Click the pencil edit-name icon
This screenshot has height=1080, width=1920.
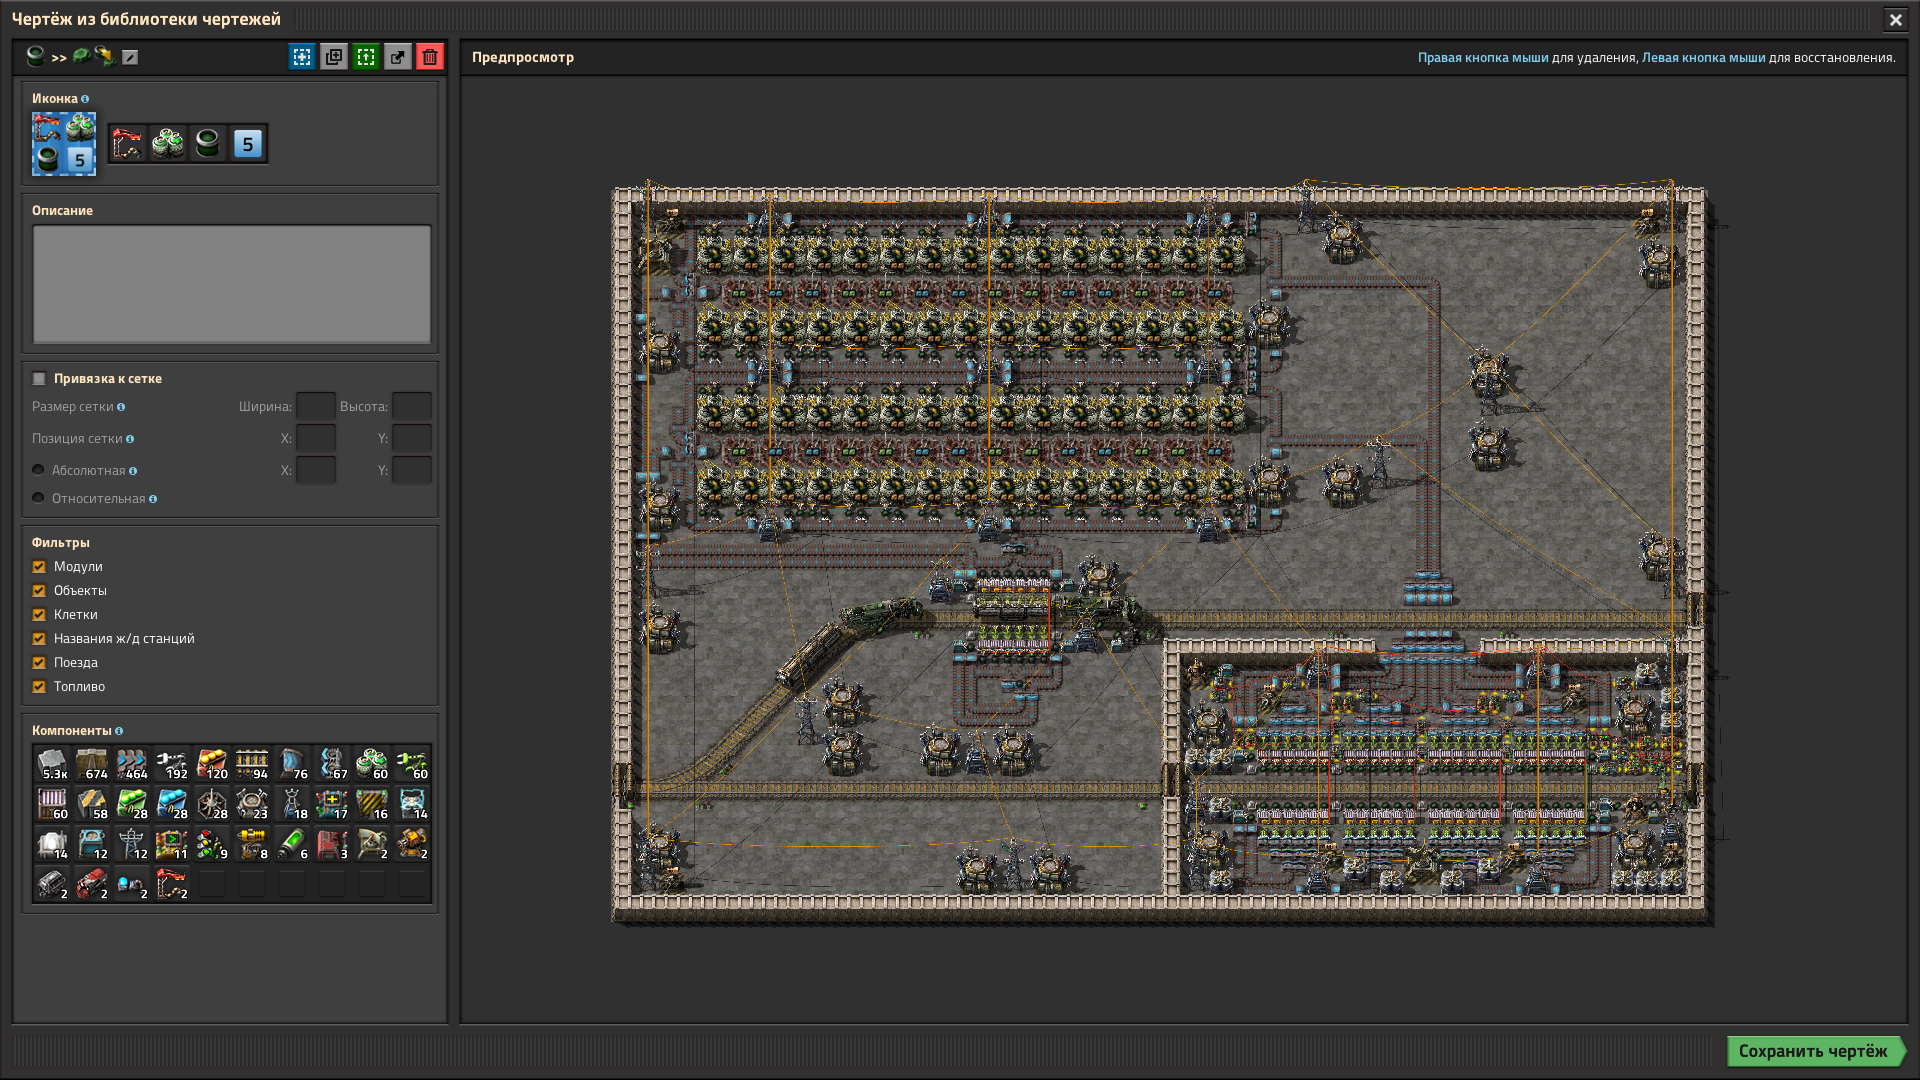130,58
